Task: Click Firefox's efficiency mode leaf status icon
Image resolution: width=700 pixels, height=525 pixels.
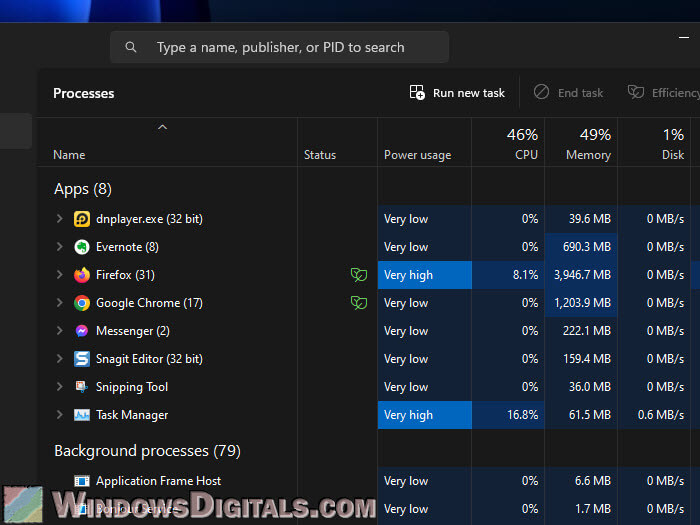Action: pyautogui.click(x=359, y=275)
